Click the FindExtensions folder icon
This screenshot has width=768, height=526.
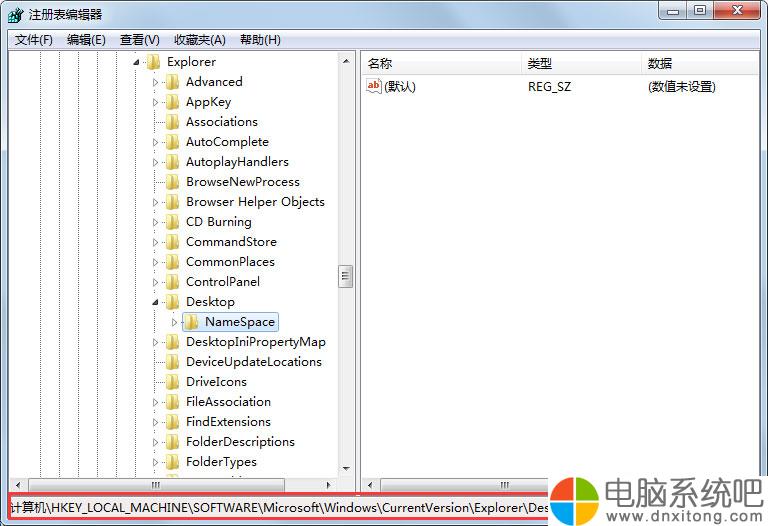(172, 422)
